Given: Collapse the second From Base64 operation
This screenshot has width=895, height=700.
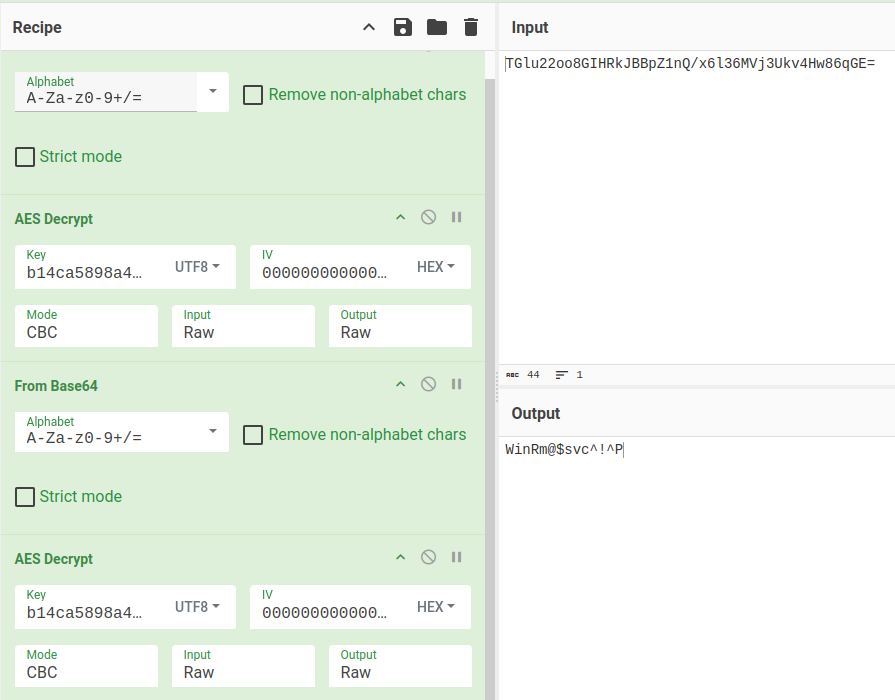Looking at the screenshot, I should [400, 385].
